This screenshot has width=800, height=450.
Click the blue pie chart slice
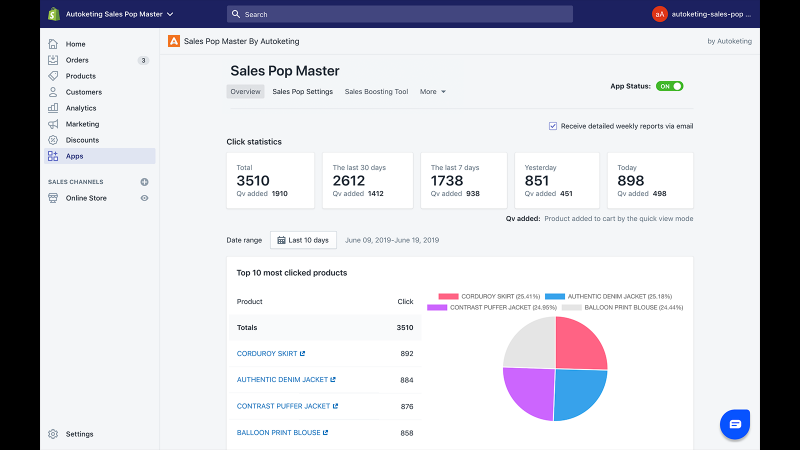click(x=579, y=393)
